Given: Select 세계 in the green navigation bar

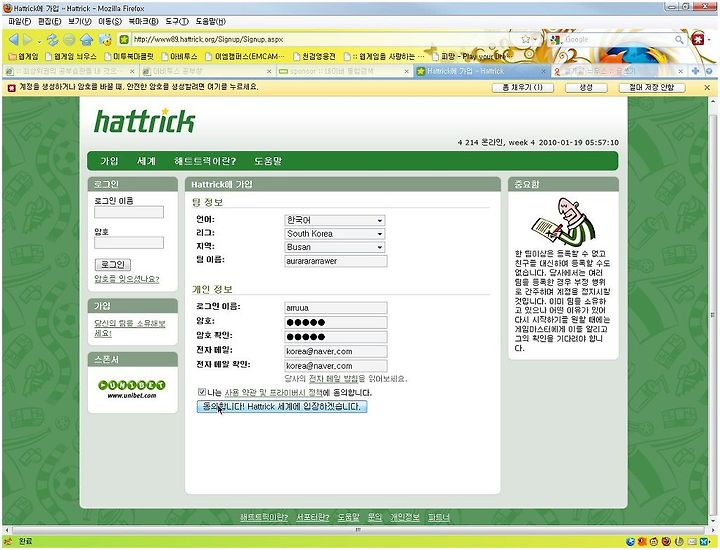Looking at the screenshot, I should (x=146, y=161).
